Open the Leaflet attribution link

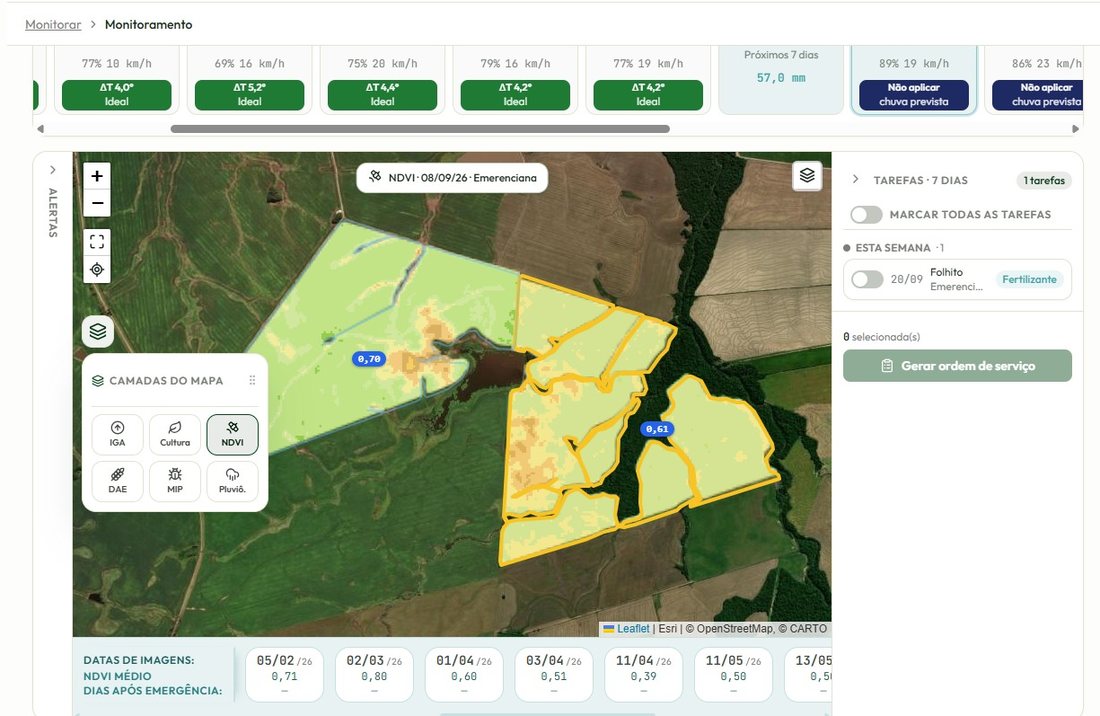click(633, 628)
